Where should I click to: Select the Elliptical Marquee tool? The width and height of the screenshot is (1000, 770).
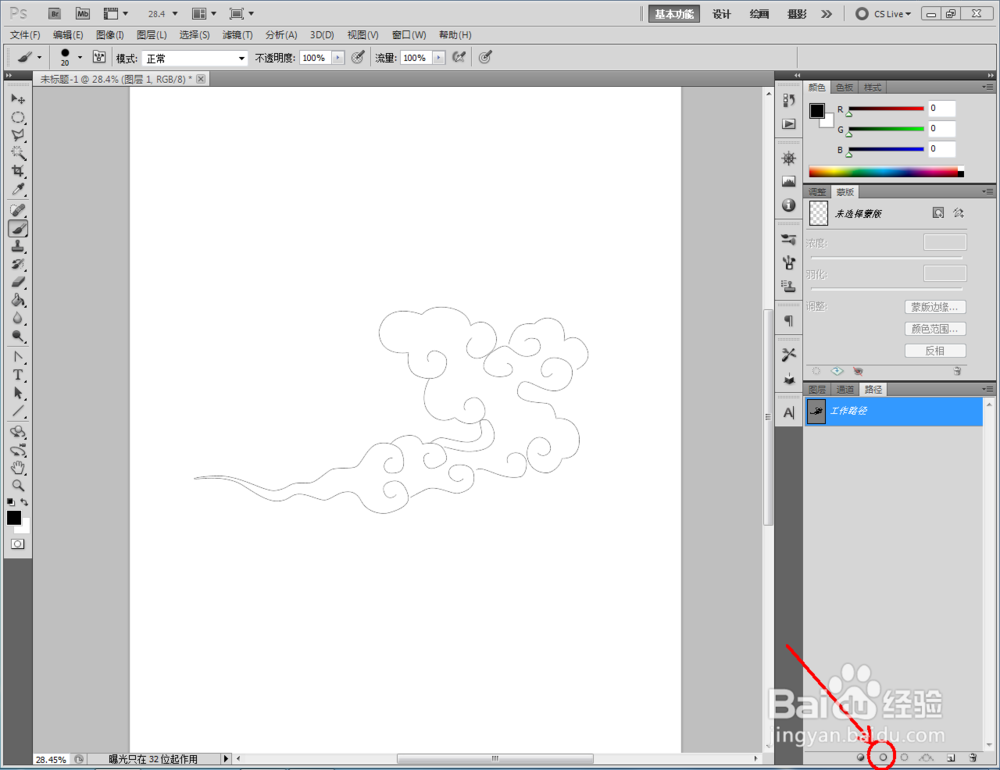18,117
